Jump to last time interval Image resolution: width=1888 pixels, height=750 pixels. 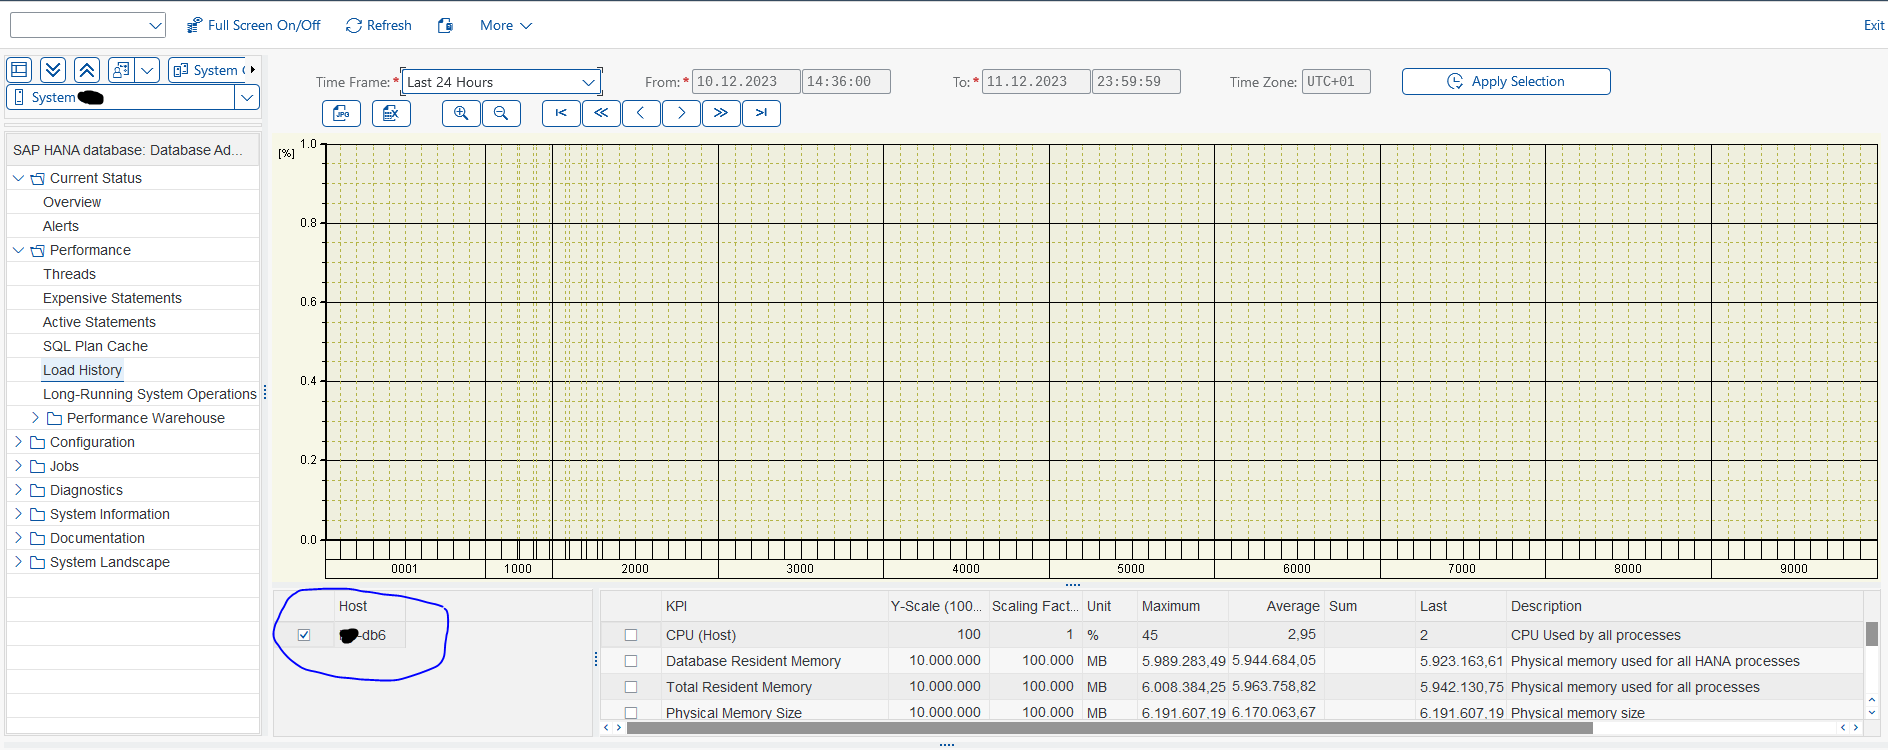coord(761,113)
